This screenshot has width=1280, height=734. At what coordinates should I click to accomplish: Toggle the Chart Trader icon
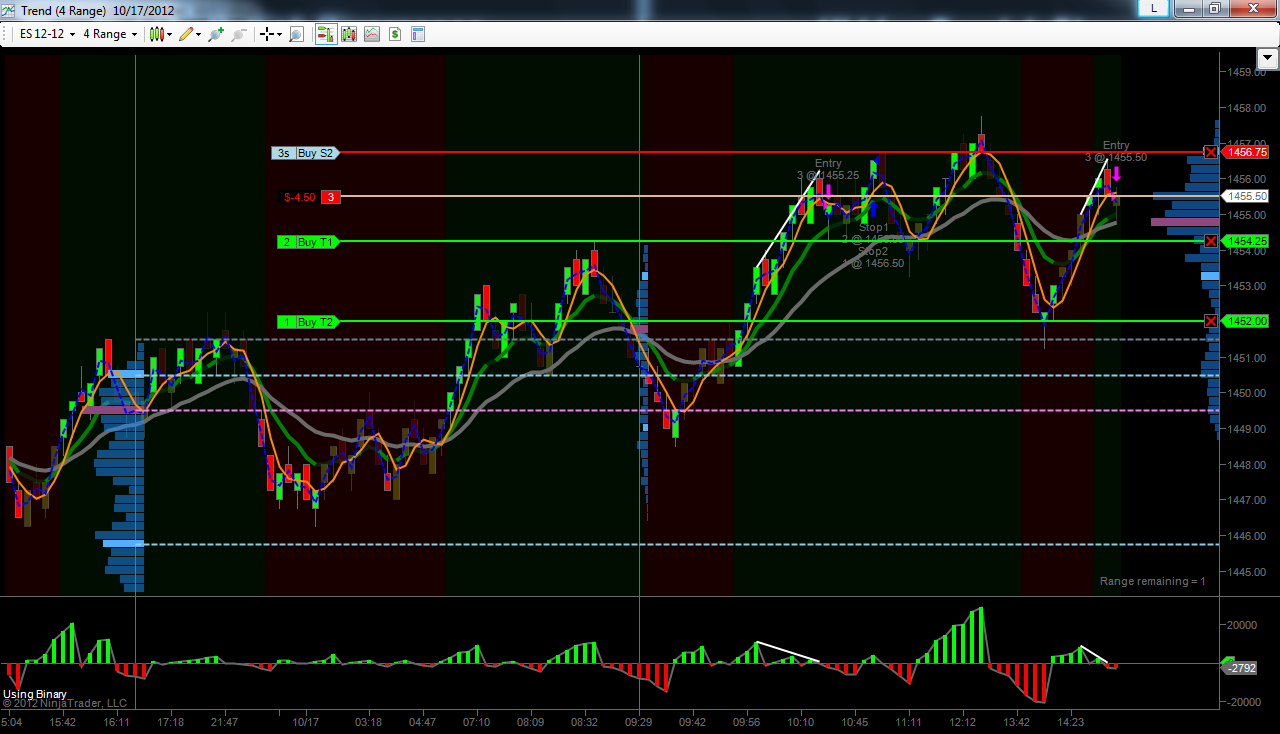[x=326, y=34]
